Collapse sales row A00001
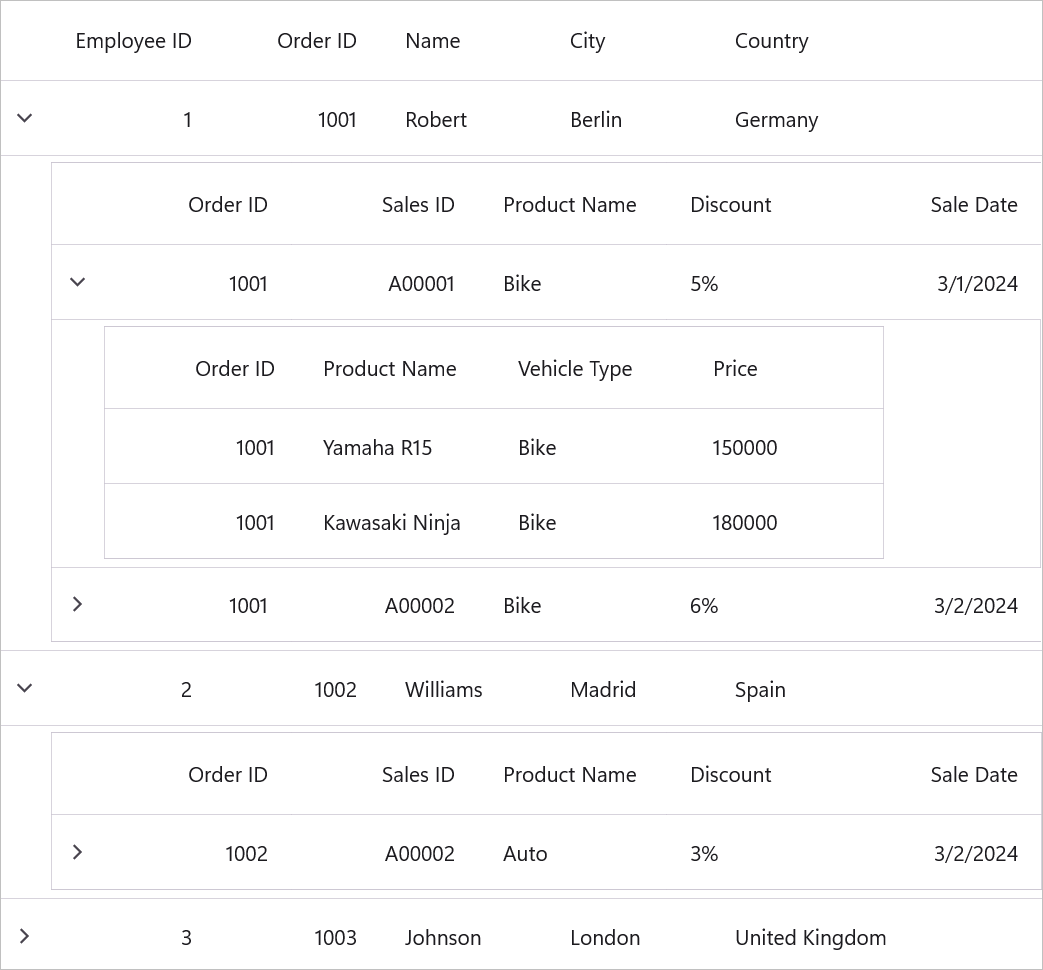Screen dimensions: 1043x970 pyautogui.click(x=77, y=282)
